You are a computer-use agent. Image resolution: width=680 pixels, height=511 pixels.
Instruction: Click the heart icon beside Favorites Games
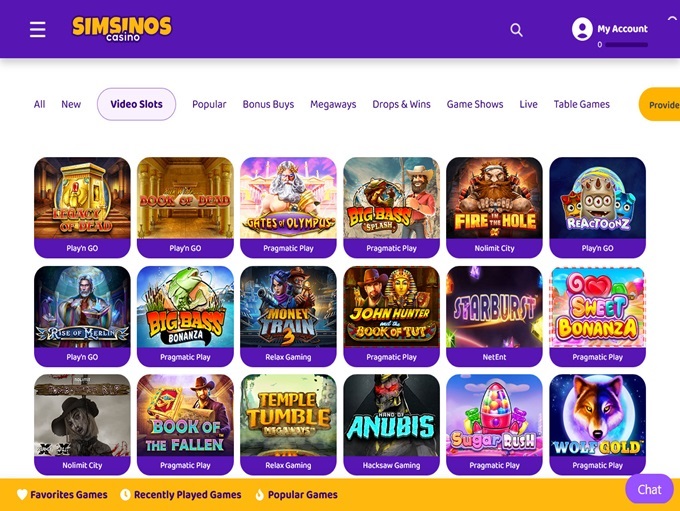[x=22, y=495]
